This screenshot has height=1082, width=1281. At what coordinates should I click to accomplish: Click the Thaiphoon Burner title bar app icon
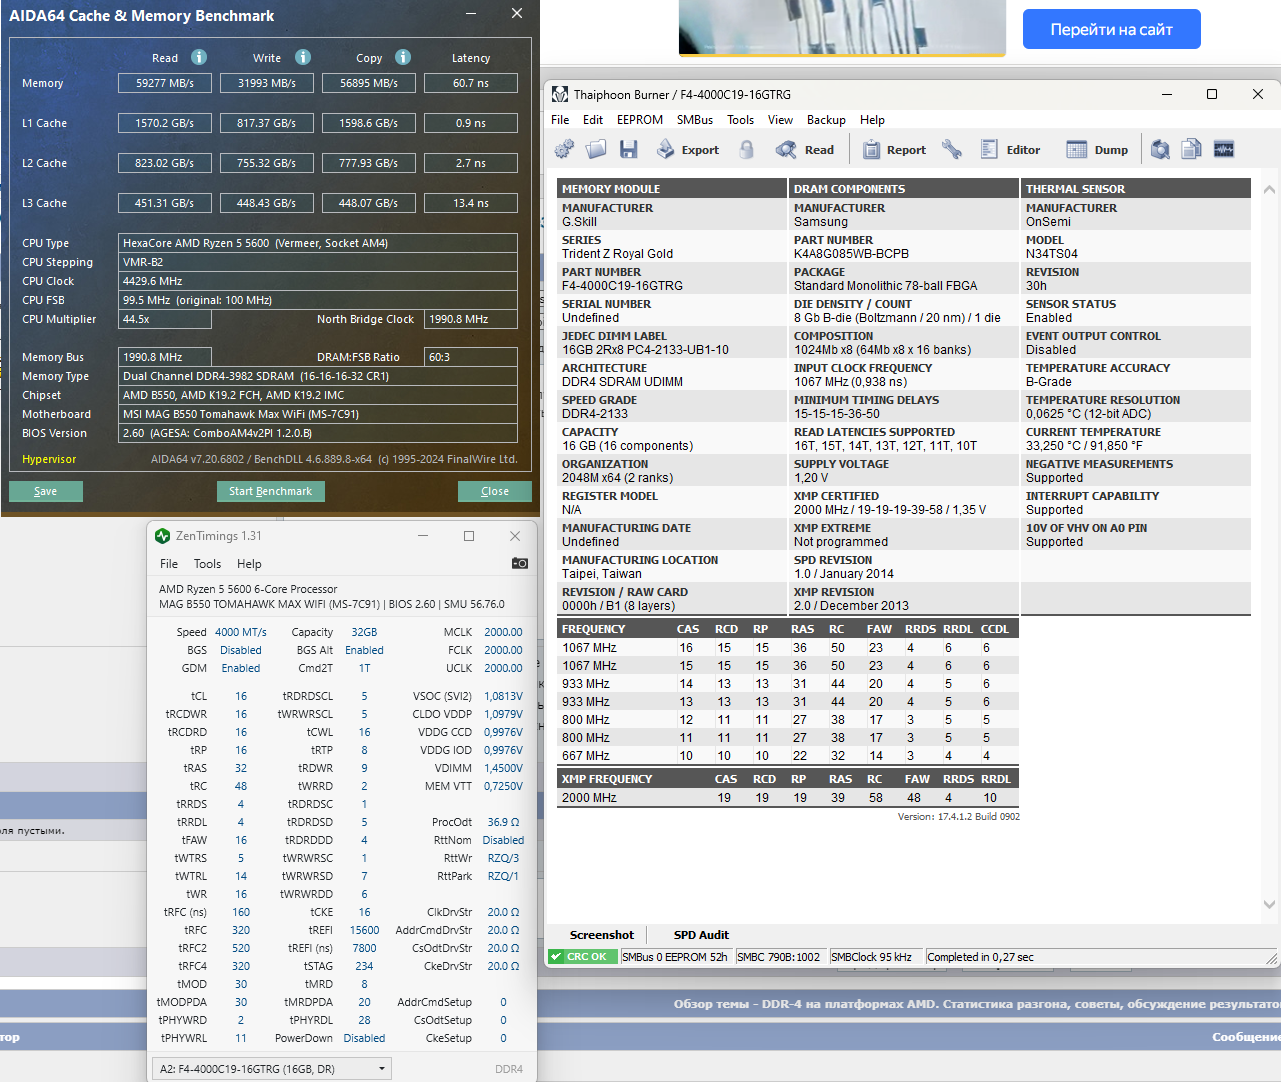[x=560, y=94]
